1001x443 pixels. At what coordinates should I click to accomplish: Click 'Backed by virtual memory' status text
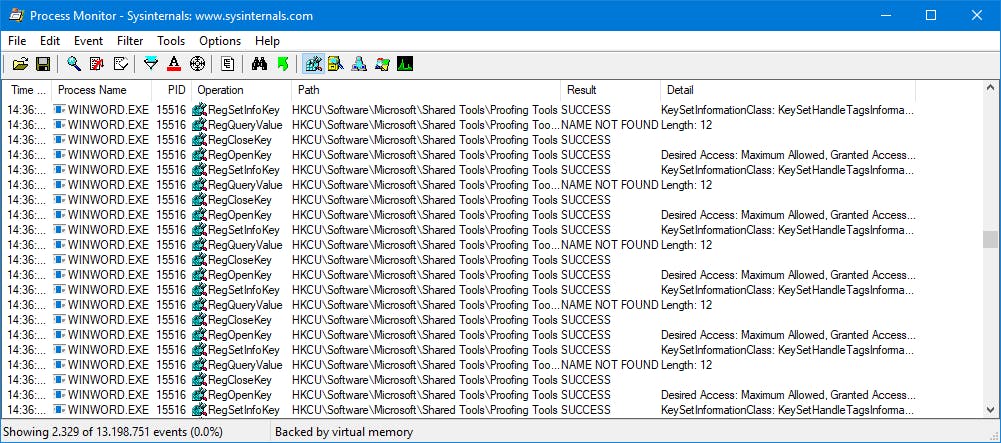(343, 432)
